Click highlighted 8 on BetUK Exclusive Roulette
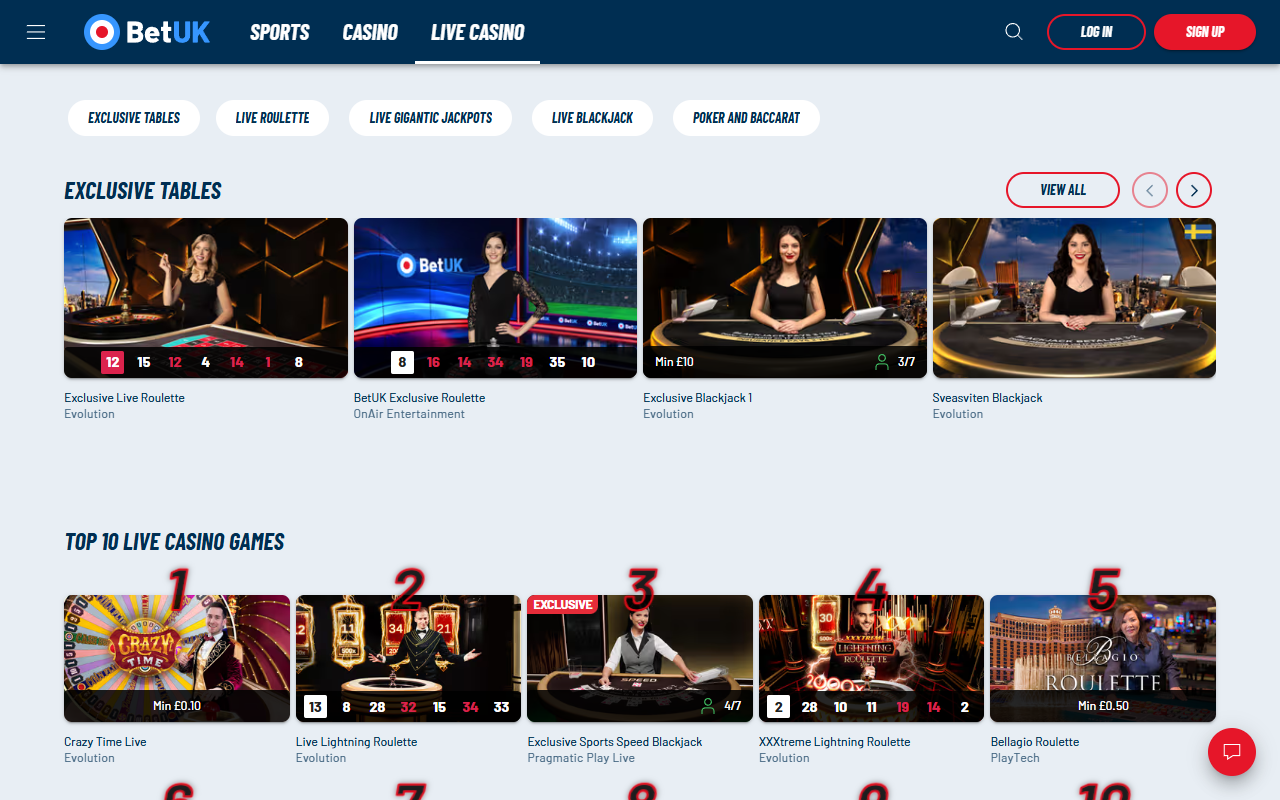 pyautogui.click(x=402, y=362)
